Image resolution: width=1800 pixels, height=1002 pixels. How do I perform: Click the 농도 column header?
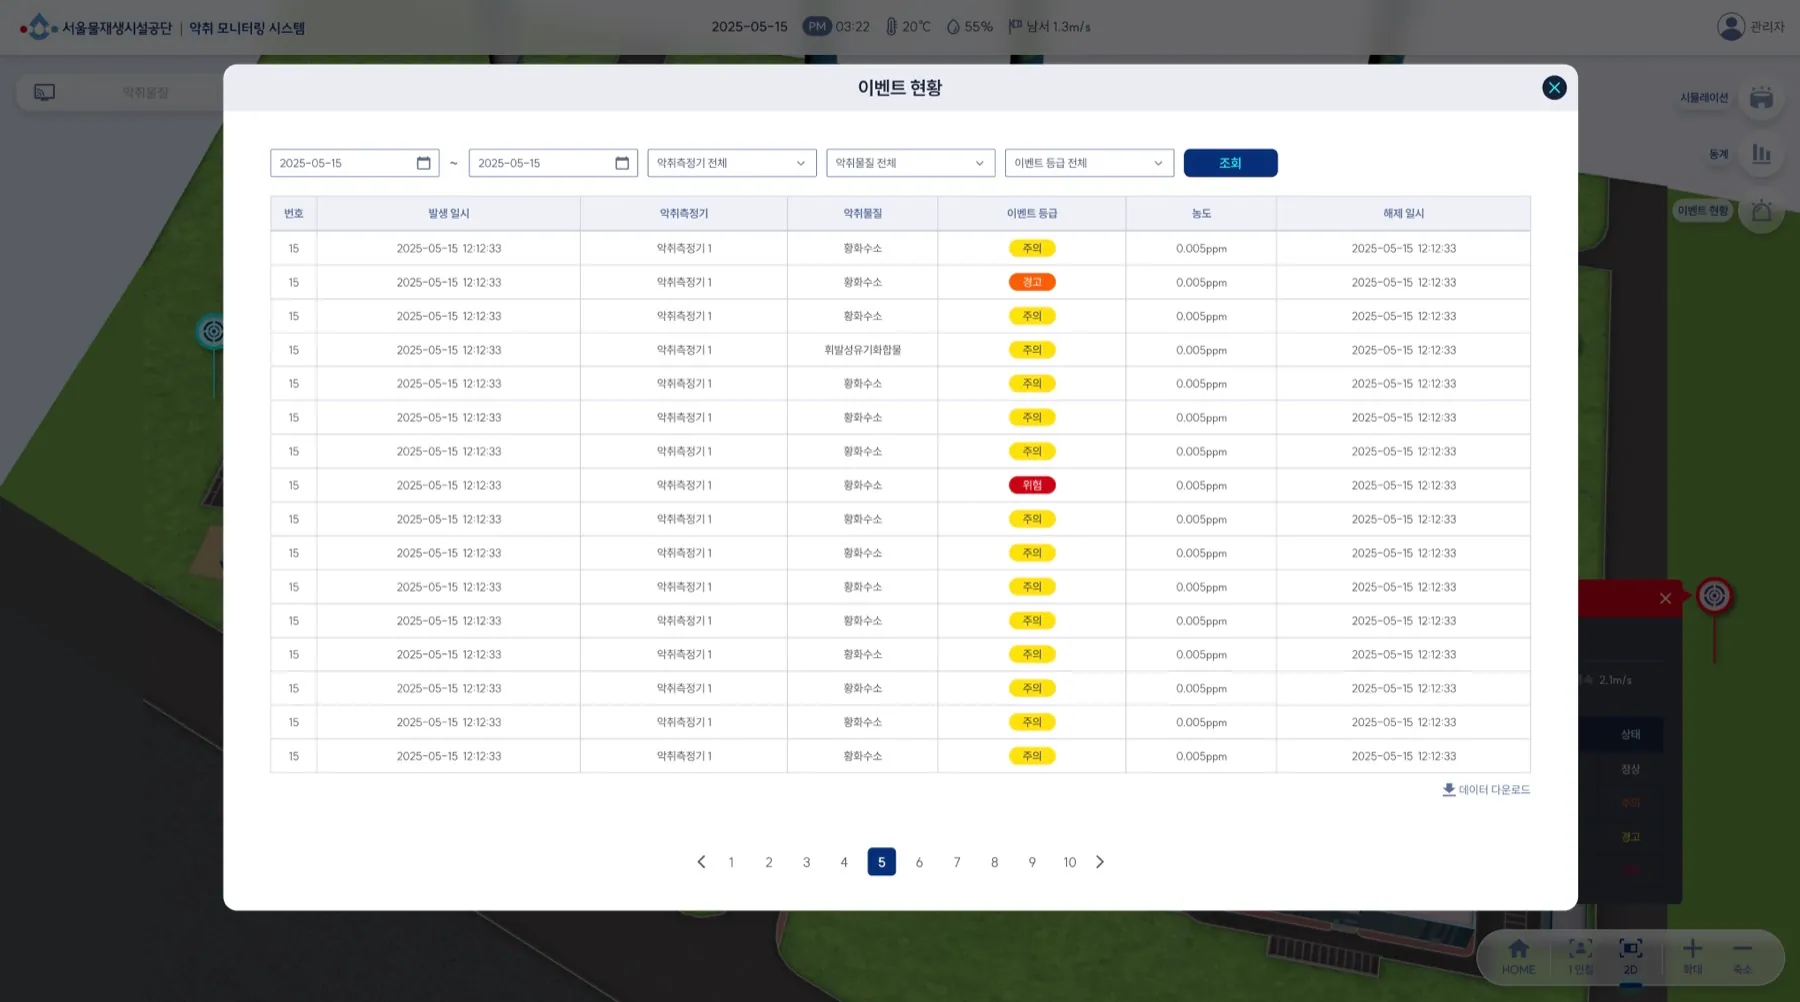point(1201,214)
